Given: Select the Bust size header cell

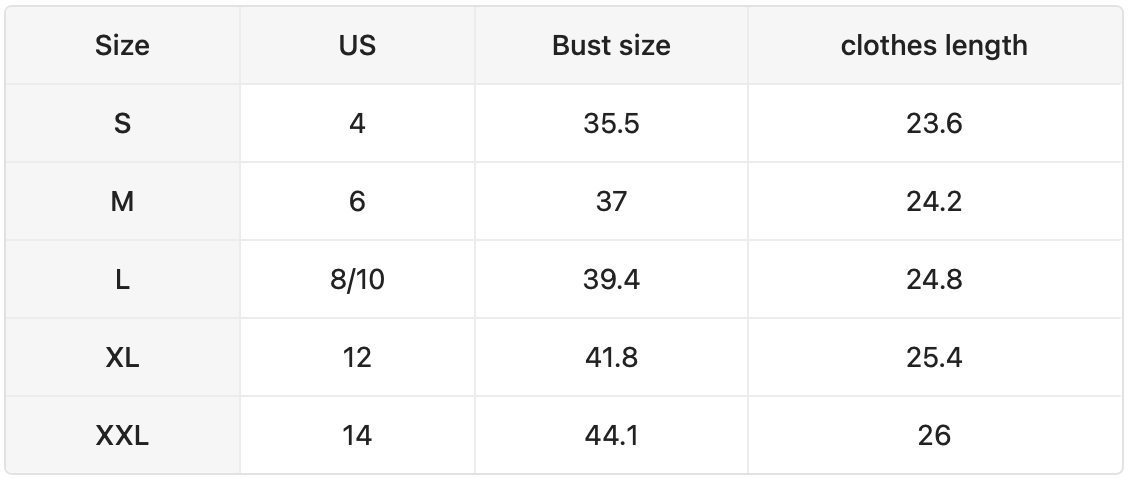Looking at the screenshot, I should pos(611,45).
